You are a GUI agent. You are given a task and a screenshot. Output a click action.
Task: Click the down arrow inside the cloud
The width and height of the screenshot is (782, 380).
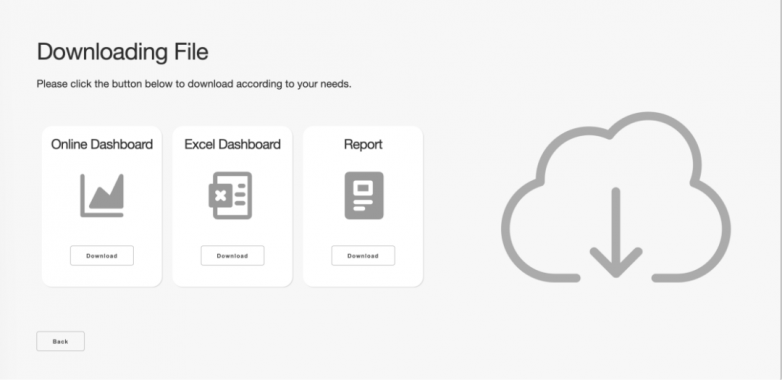[616, 232]
